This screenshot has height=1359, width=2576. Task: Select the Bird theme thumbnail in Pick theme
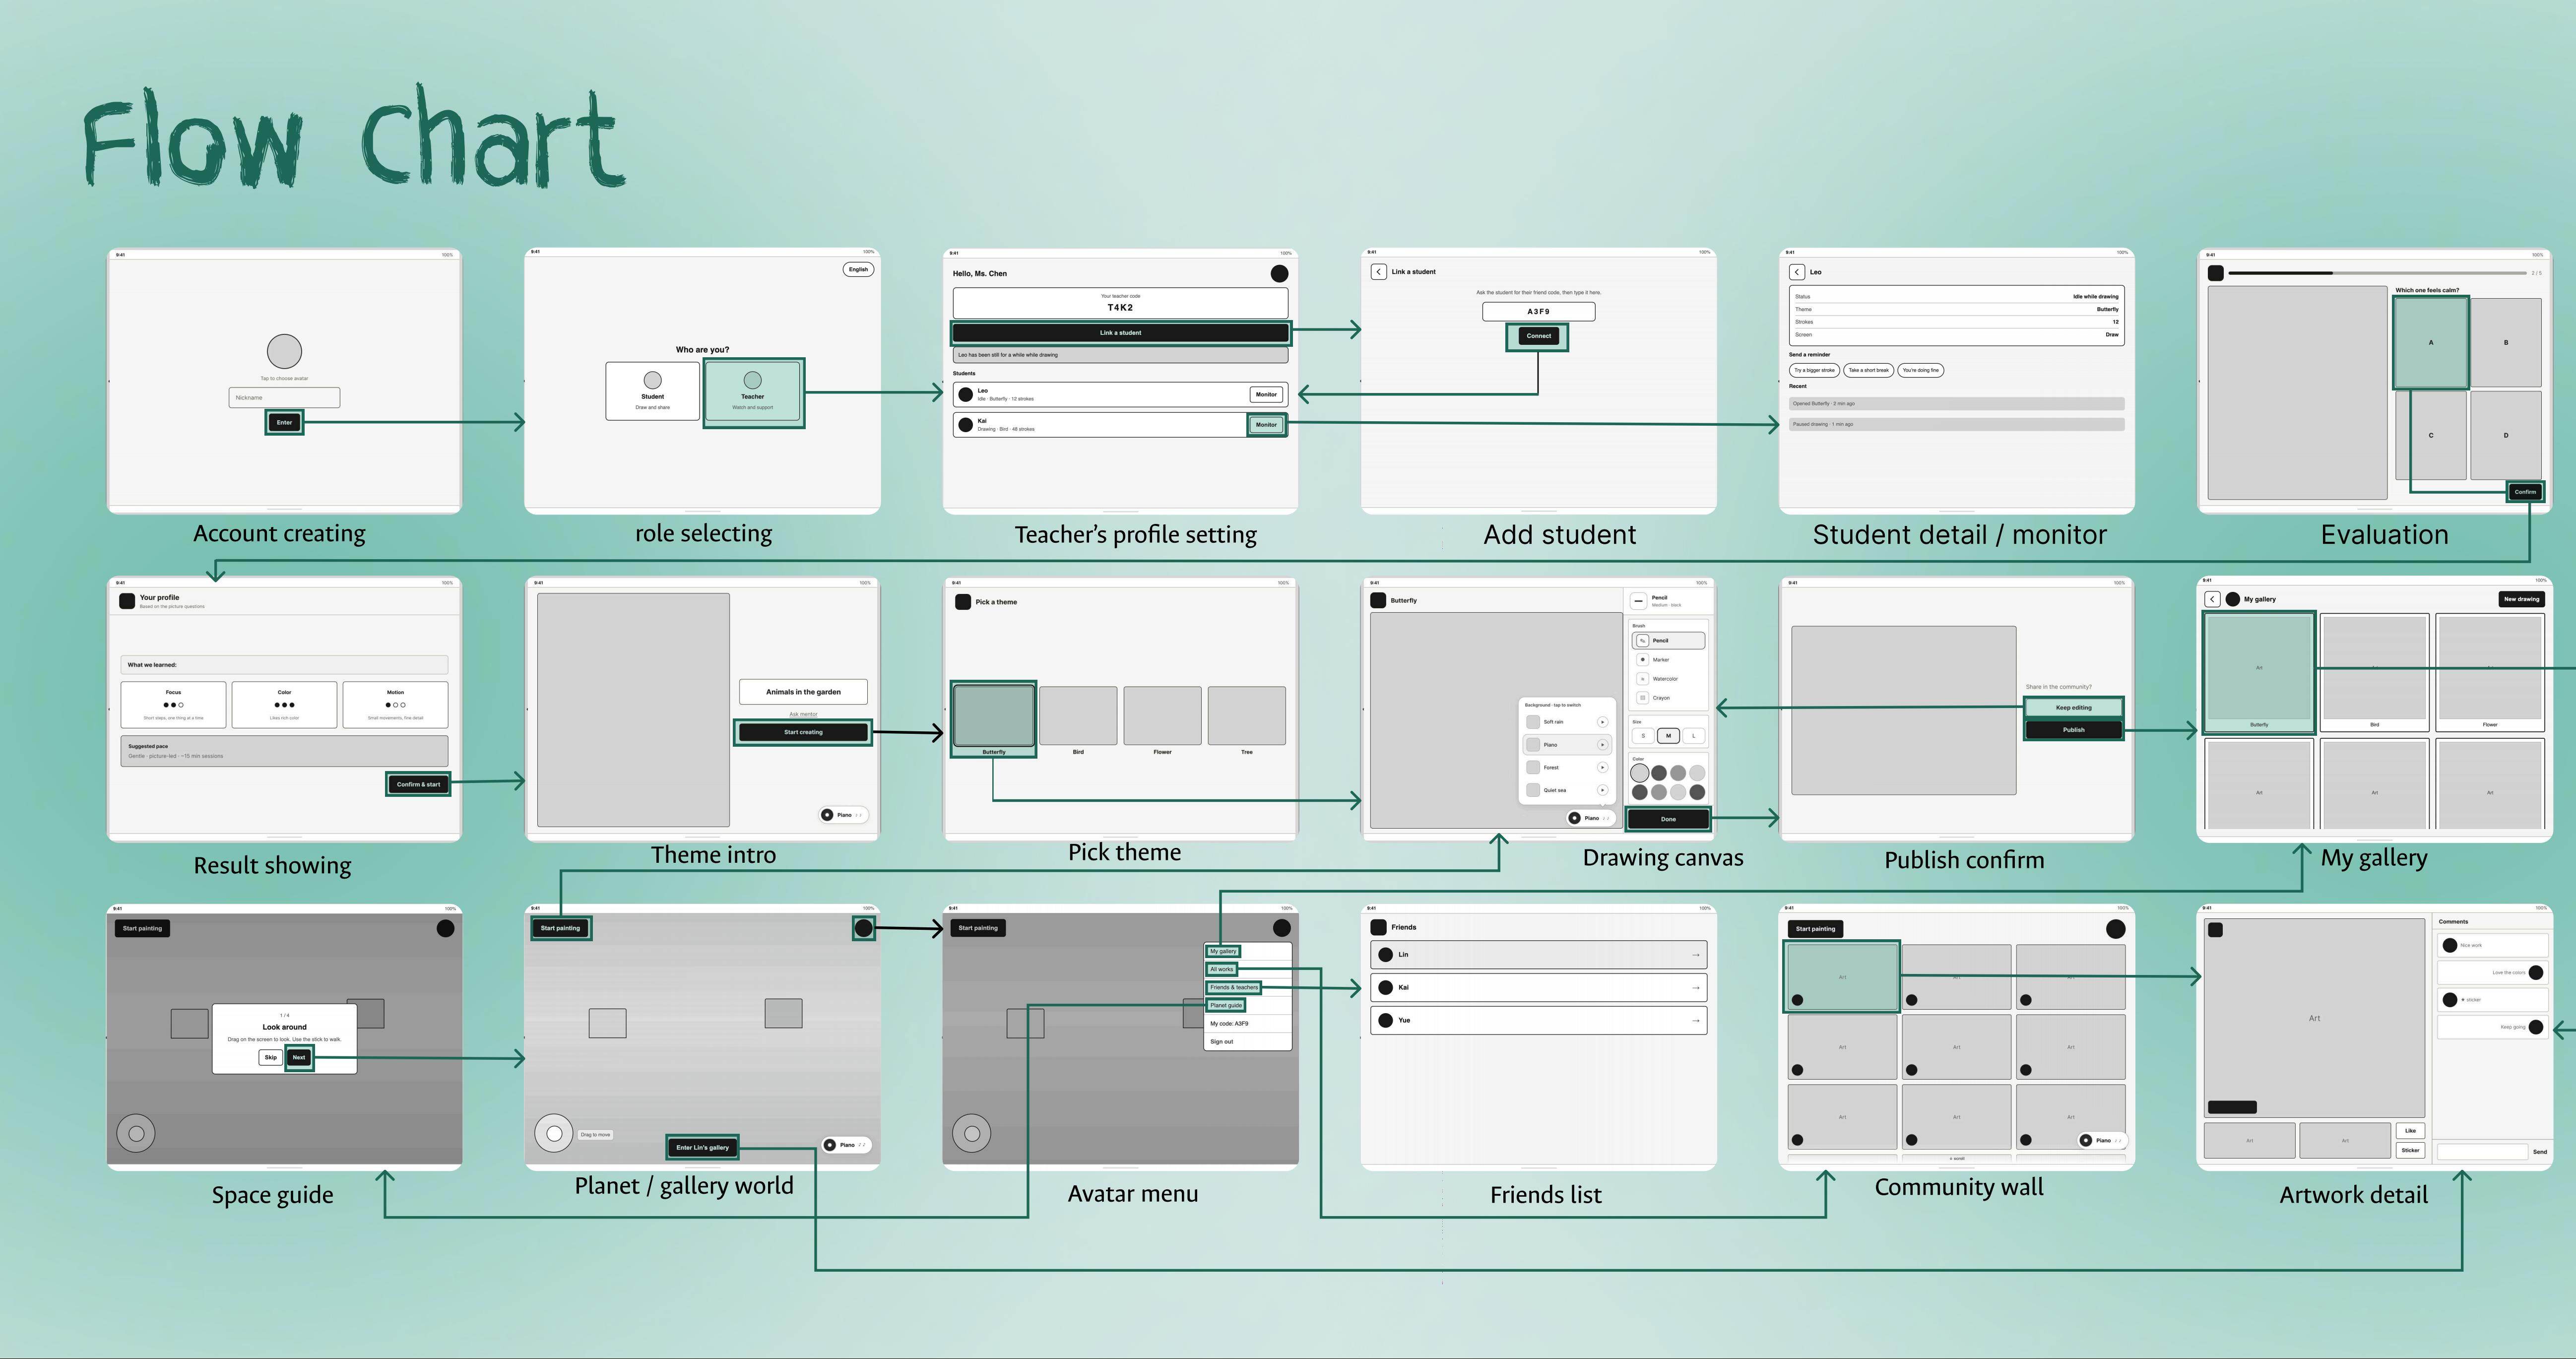tap(1078, 716)
